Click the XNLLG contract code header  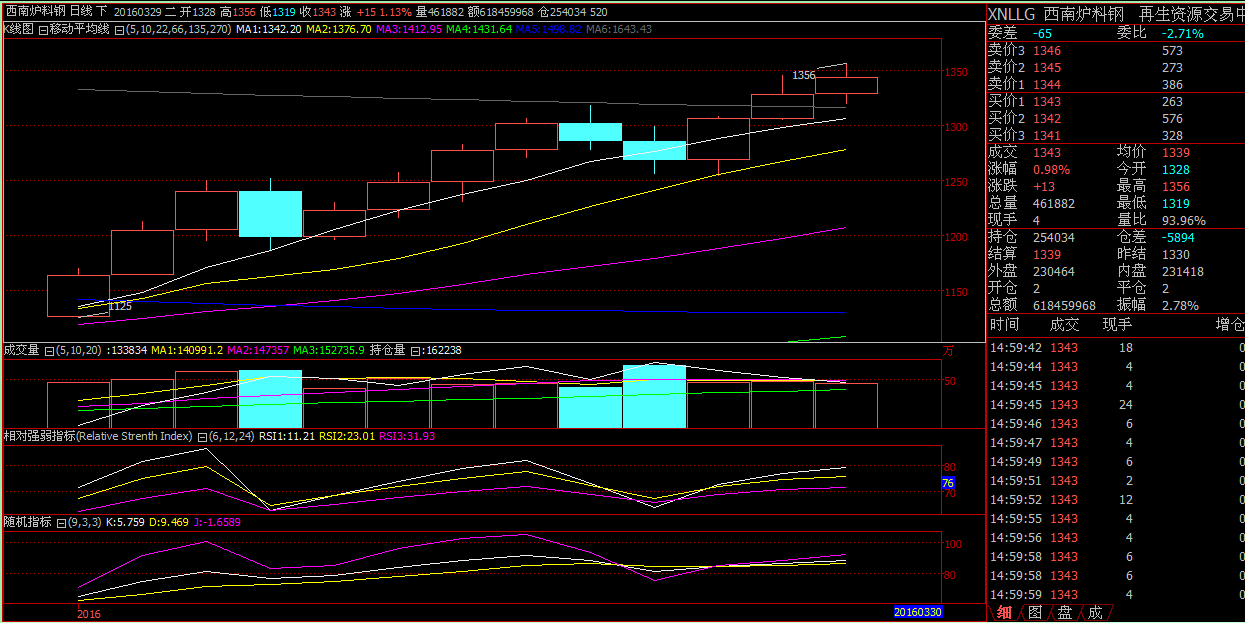point(1010,14)
